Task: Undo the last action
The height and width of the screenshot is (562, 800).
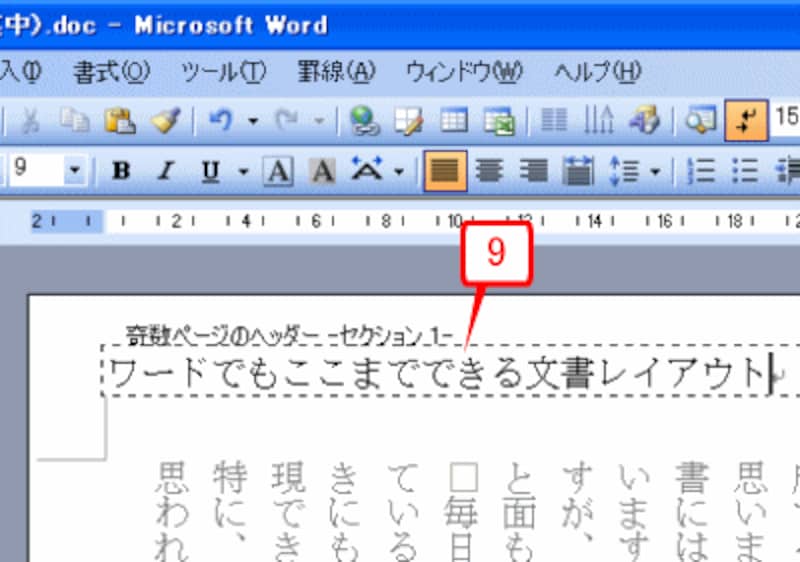Action: (x=221, y=121)
